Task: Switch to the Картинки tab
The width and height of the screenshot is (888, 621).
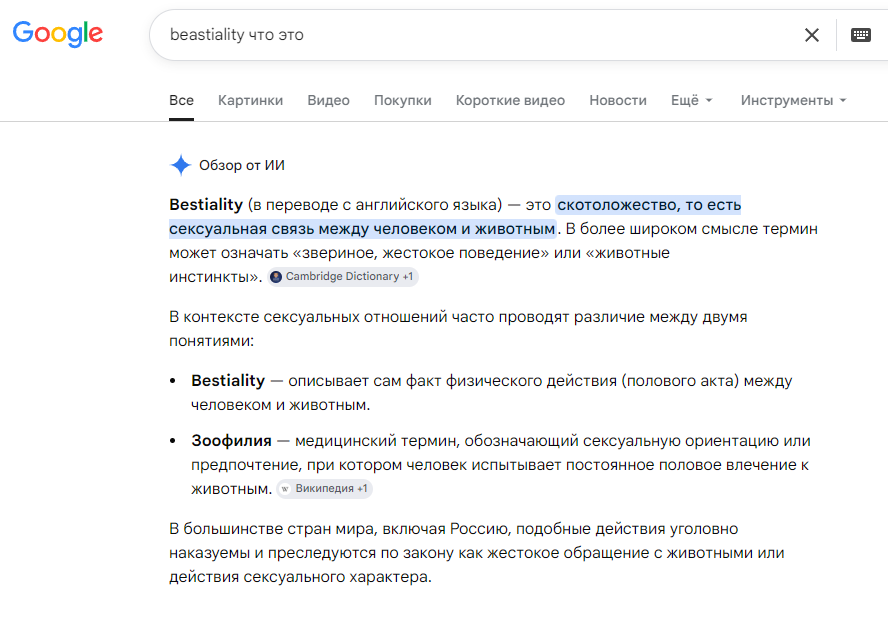Action: (x=250, y=100)
